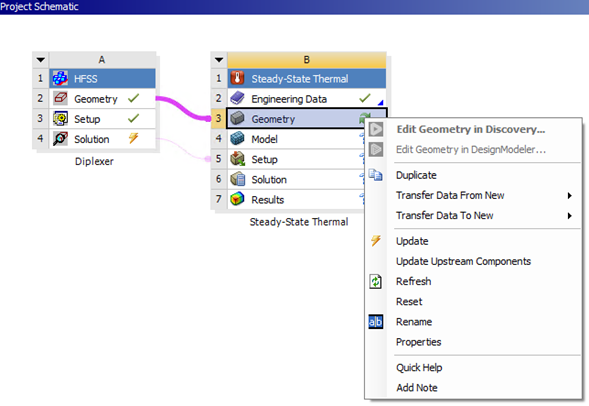589x406 pixels.
Task: Select Reset from the context menu
Action: [409, 302]
